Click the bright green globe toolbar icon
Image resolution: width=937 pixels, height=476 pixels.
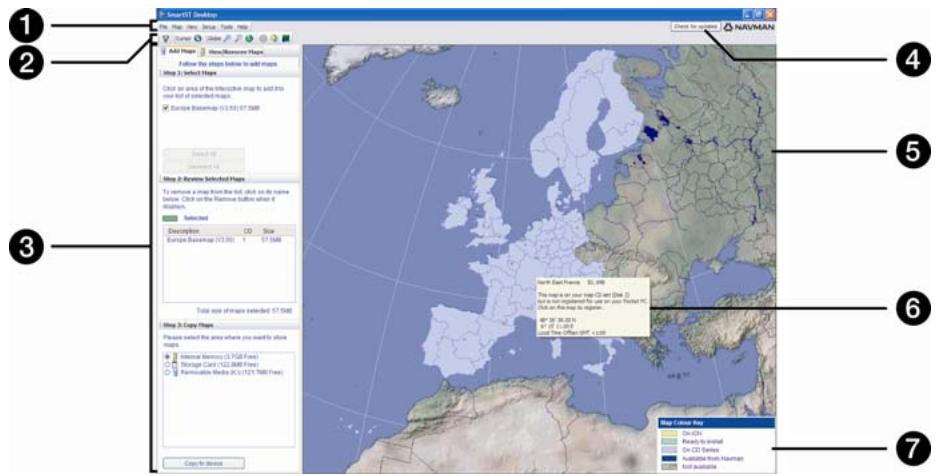[249, 39]
